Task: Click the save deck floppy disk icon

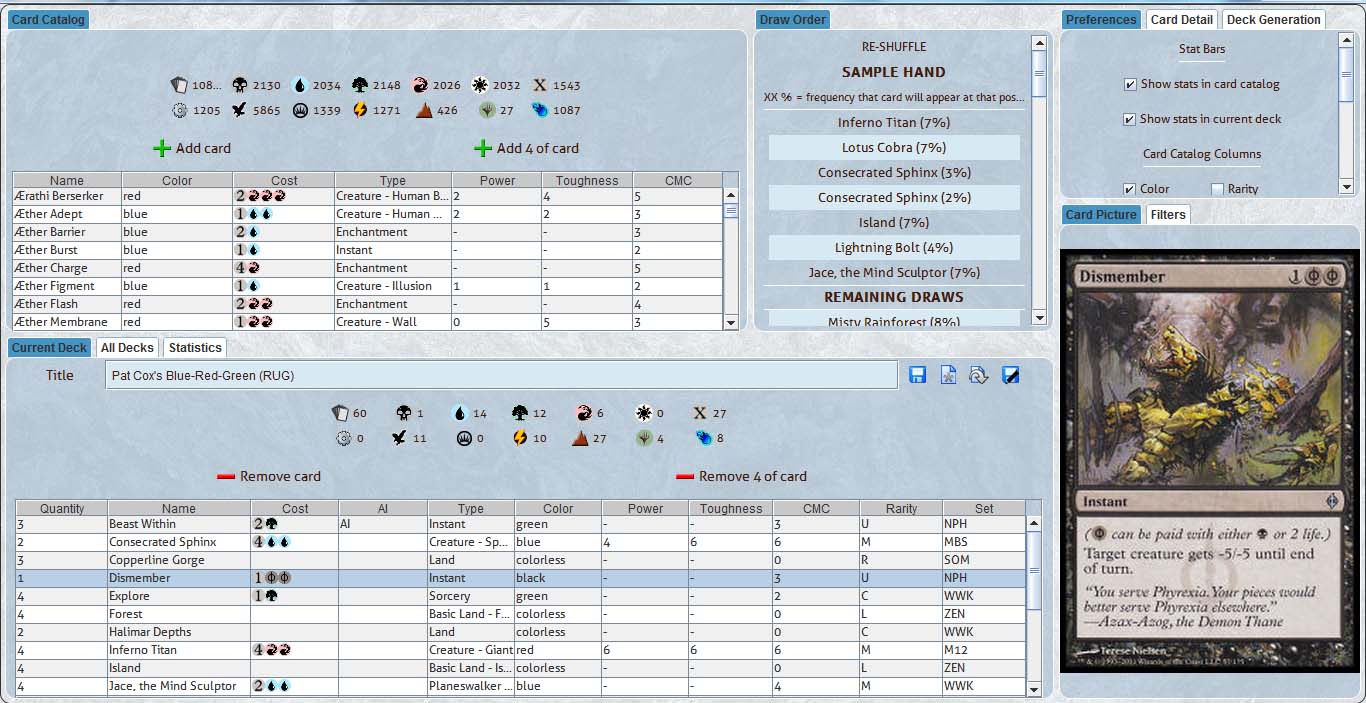Action: (x=918, y=375)
